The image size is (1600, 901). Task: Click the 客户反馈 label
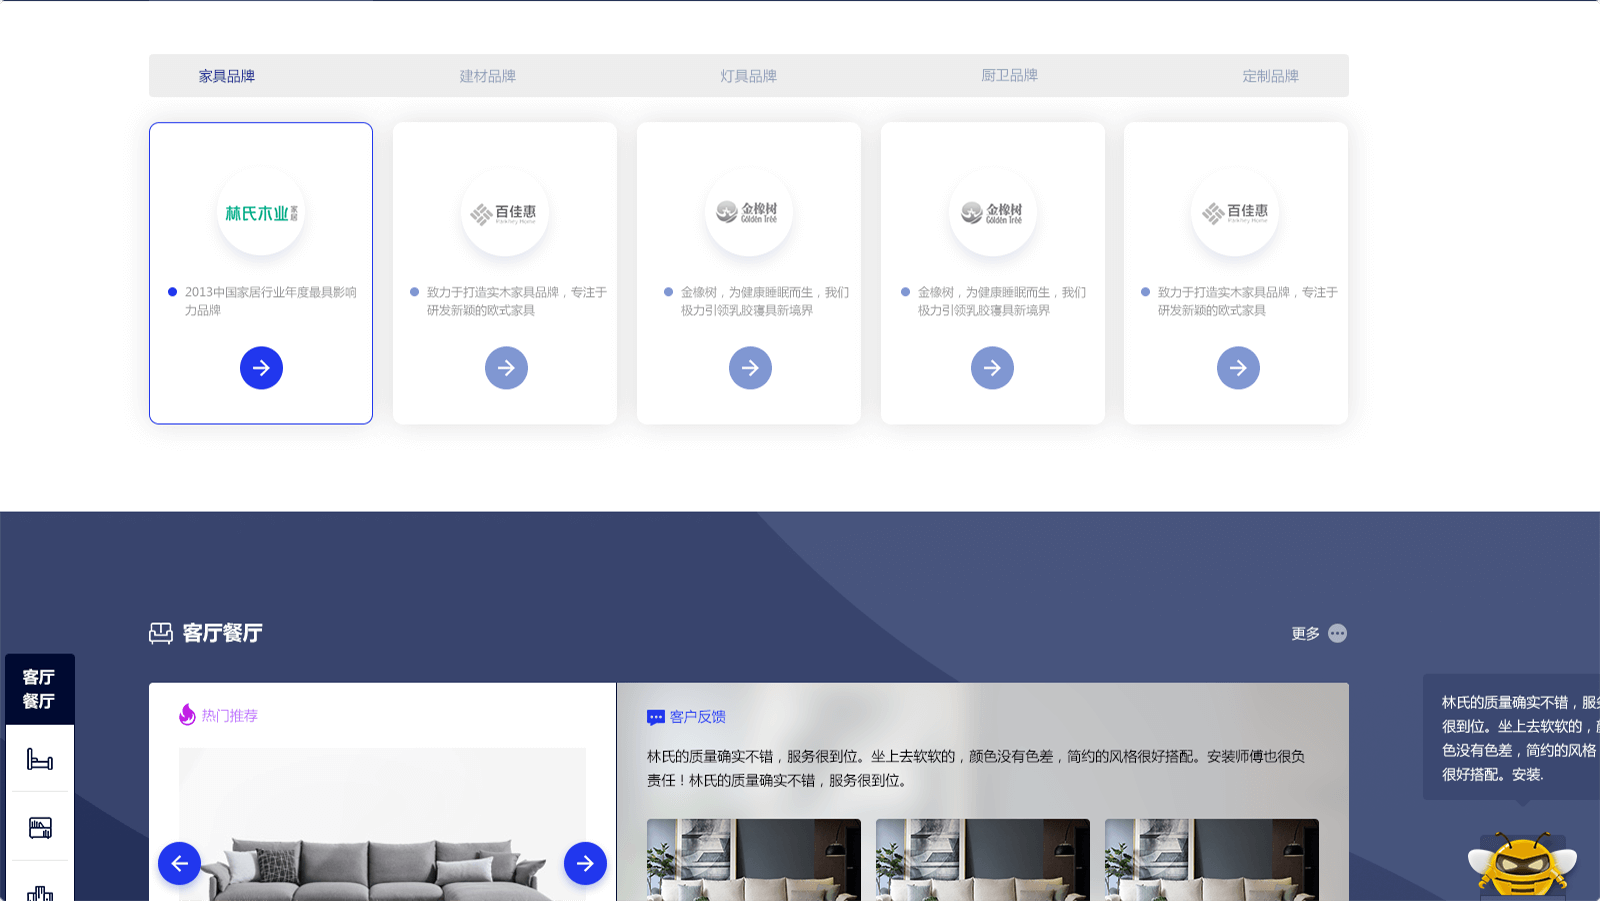click(x=698, y=717)
